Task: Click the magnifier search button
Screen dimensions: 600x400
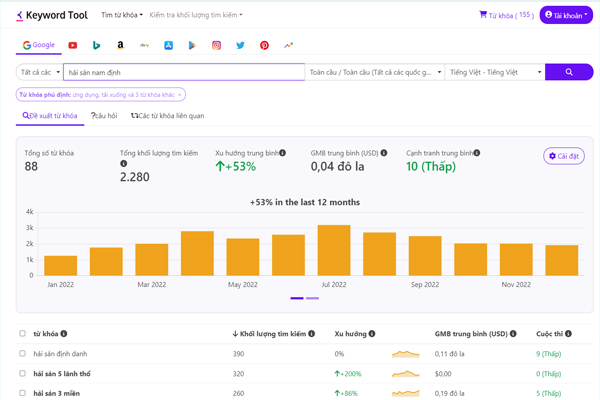Action: [x=569, y=72]
